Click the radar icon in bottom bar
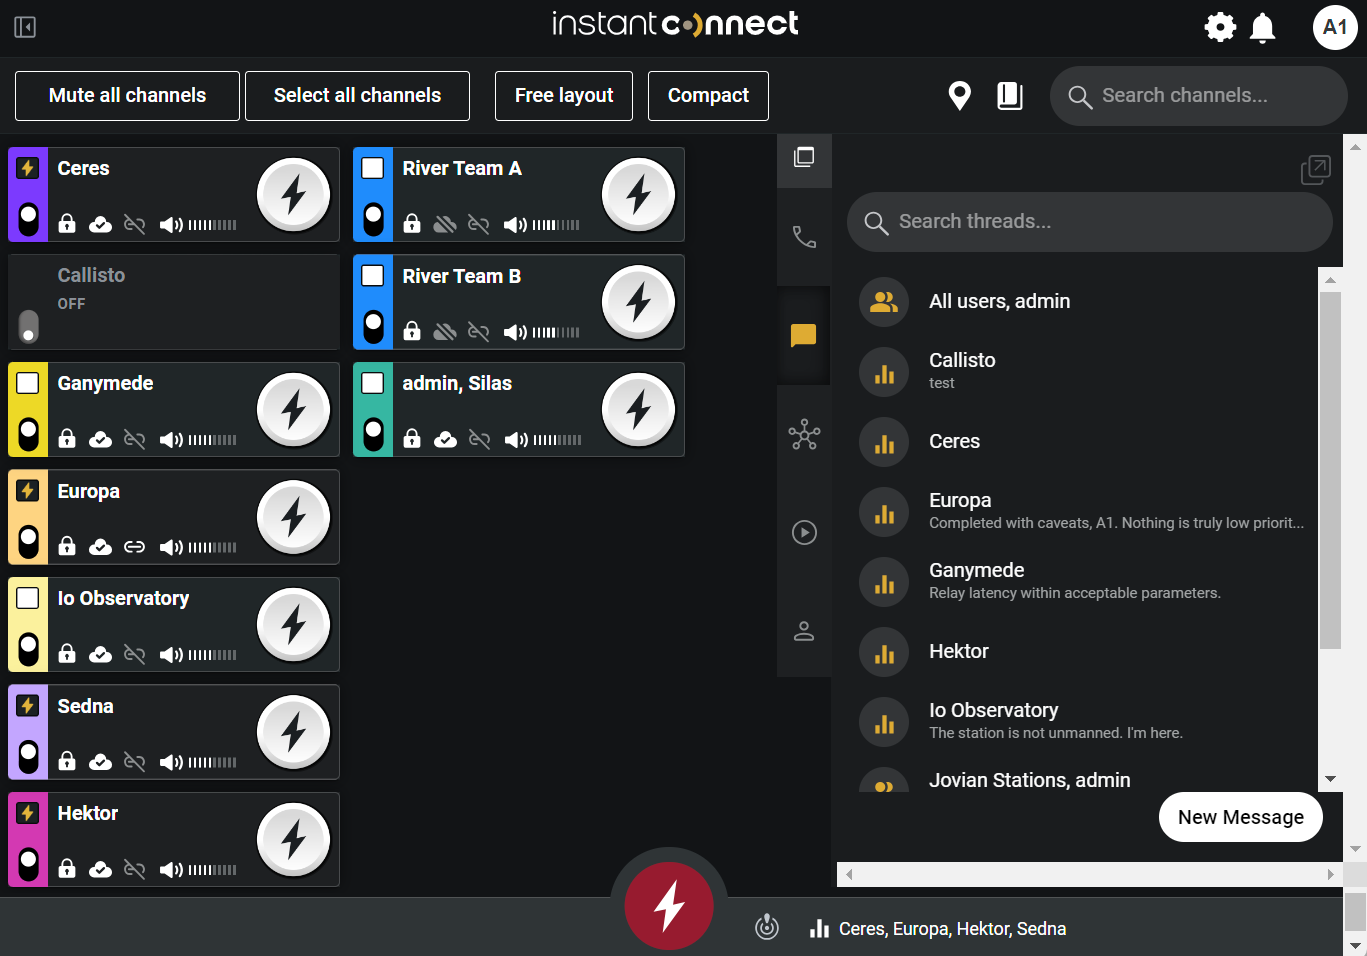1367x956 pixels. 767,928
